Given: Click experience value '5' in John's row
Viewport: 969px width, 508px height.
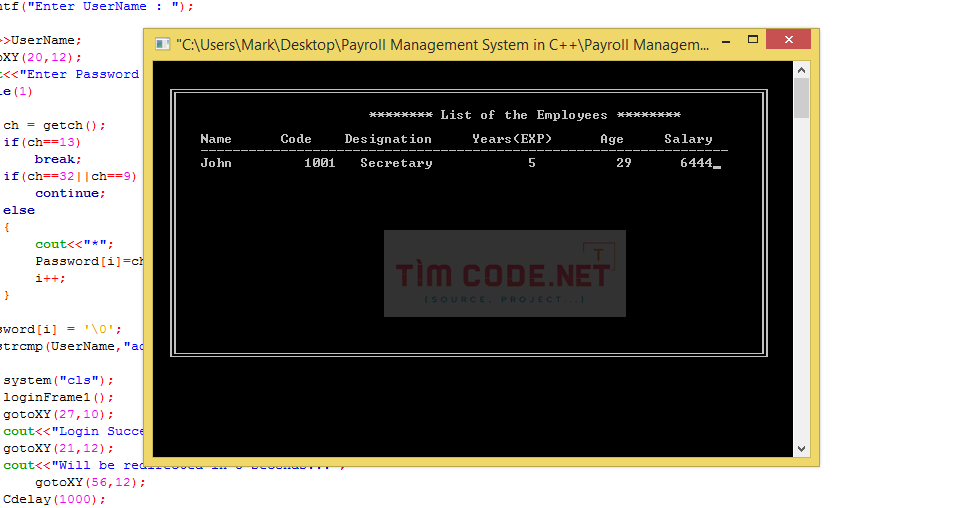Looking at the screenshot, I should pyautogui.click(x=531, y=163).
